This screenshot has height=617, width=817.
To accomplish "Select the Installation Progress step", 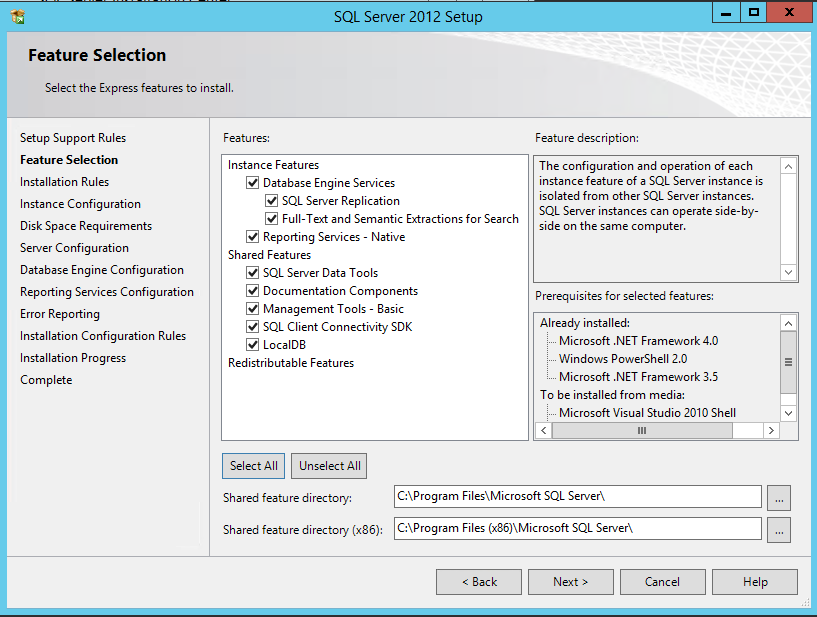I will [x=73, y=358].
